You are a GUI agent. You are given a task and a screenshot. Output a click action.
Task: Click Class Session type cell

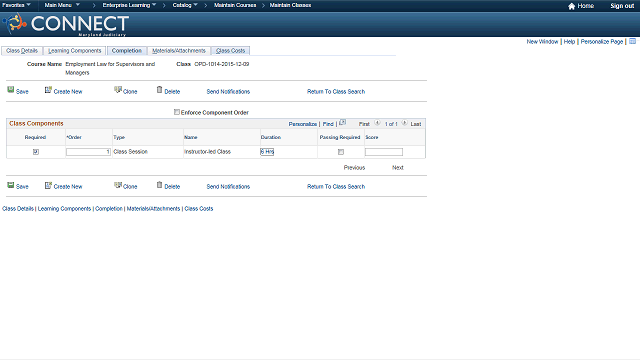pyautogui.click(x=131, y=152)
